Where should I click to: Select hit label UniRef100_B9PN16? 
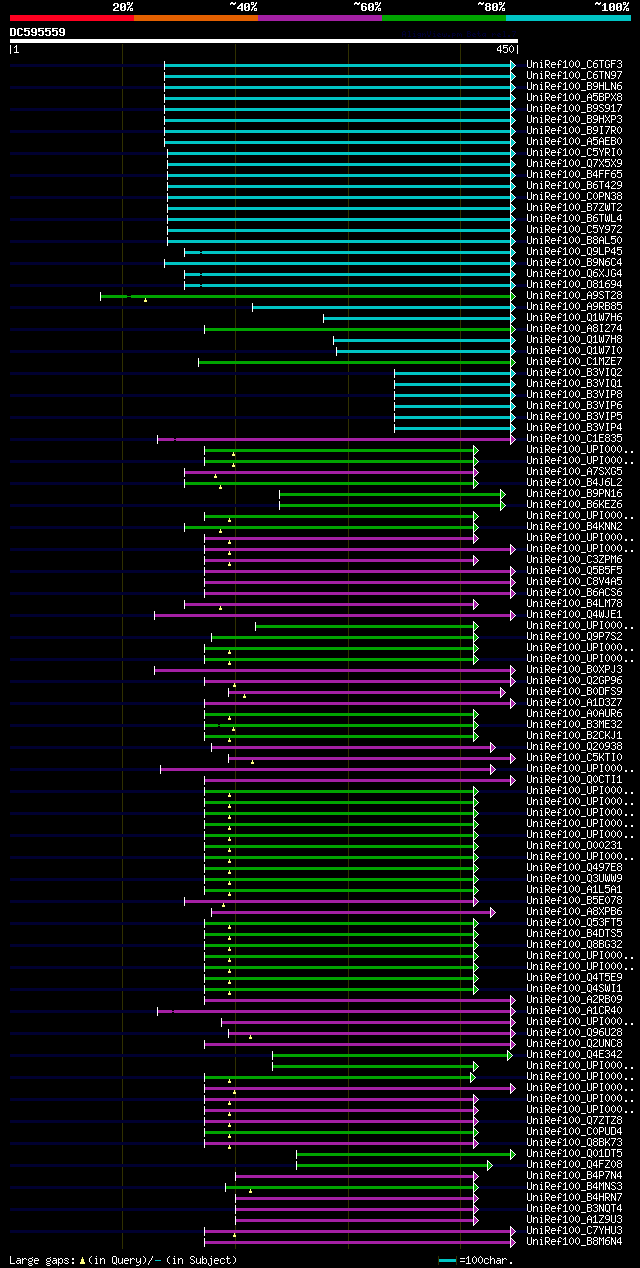tap(574, 494)
